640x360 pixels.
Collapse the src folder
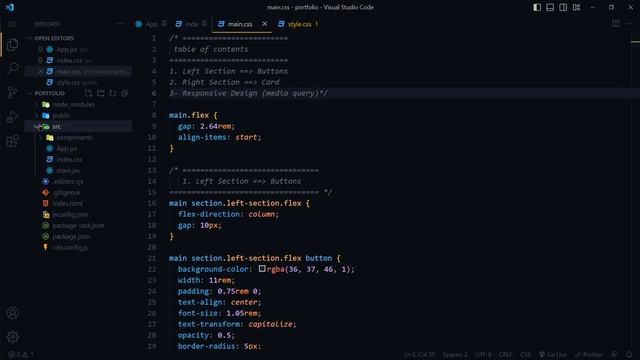click(x=56, y=127)
